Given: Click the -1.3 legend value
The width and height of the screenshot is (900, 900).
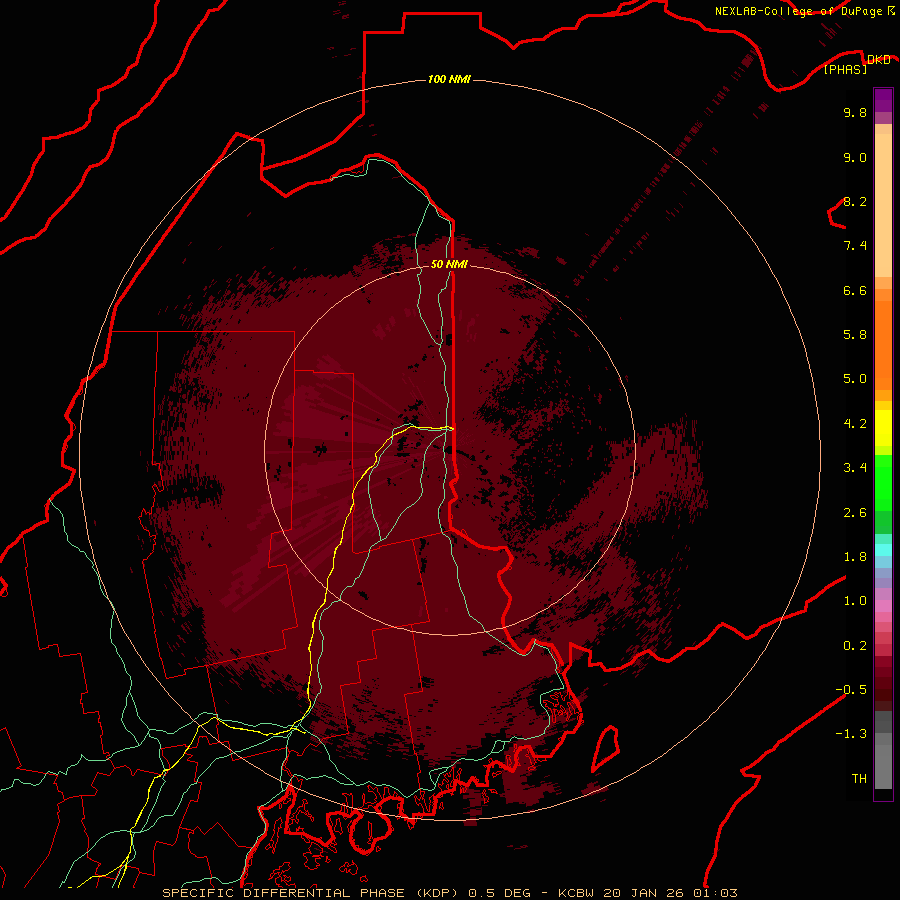Looking at the screenshot, I should 851,734.
